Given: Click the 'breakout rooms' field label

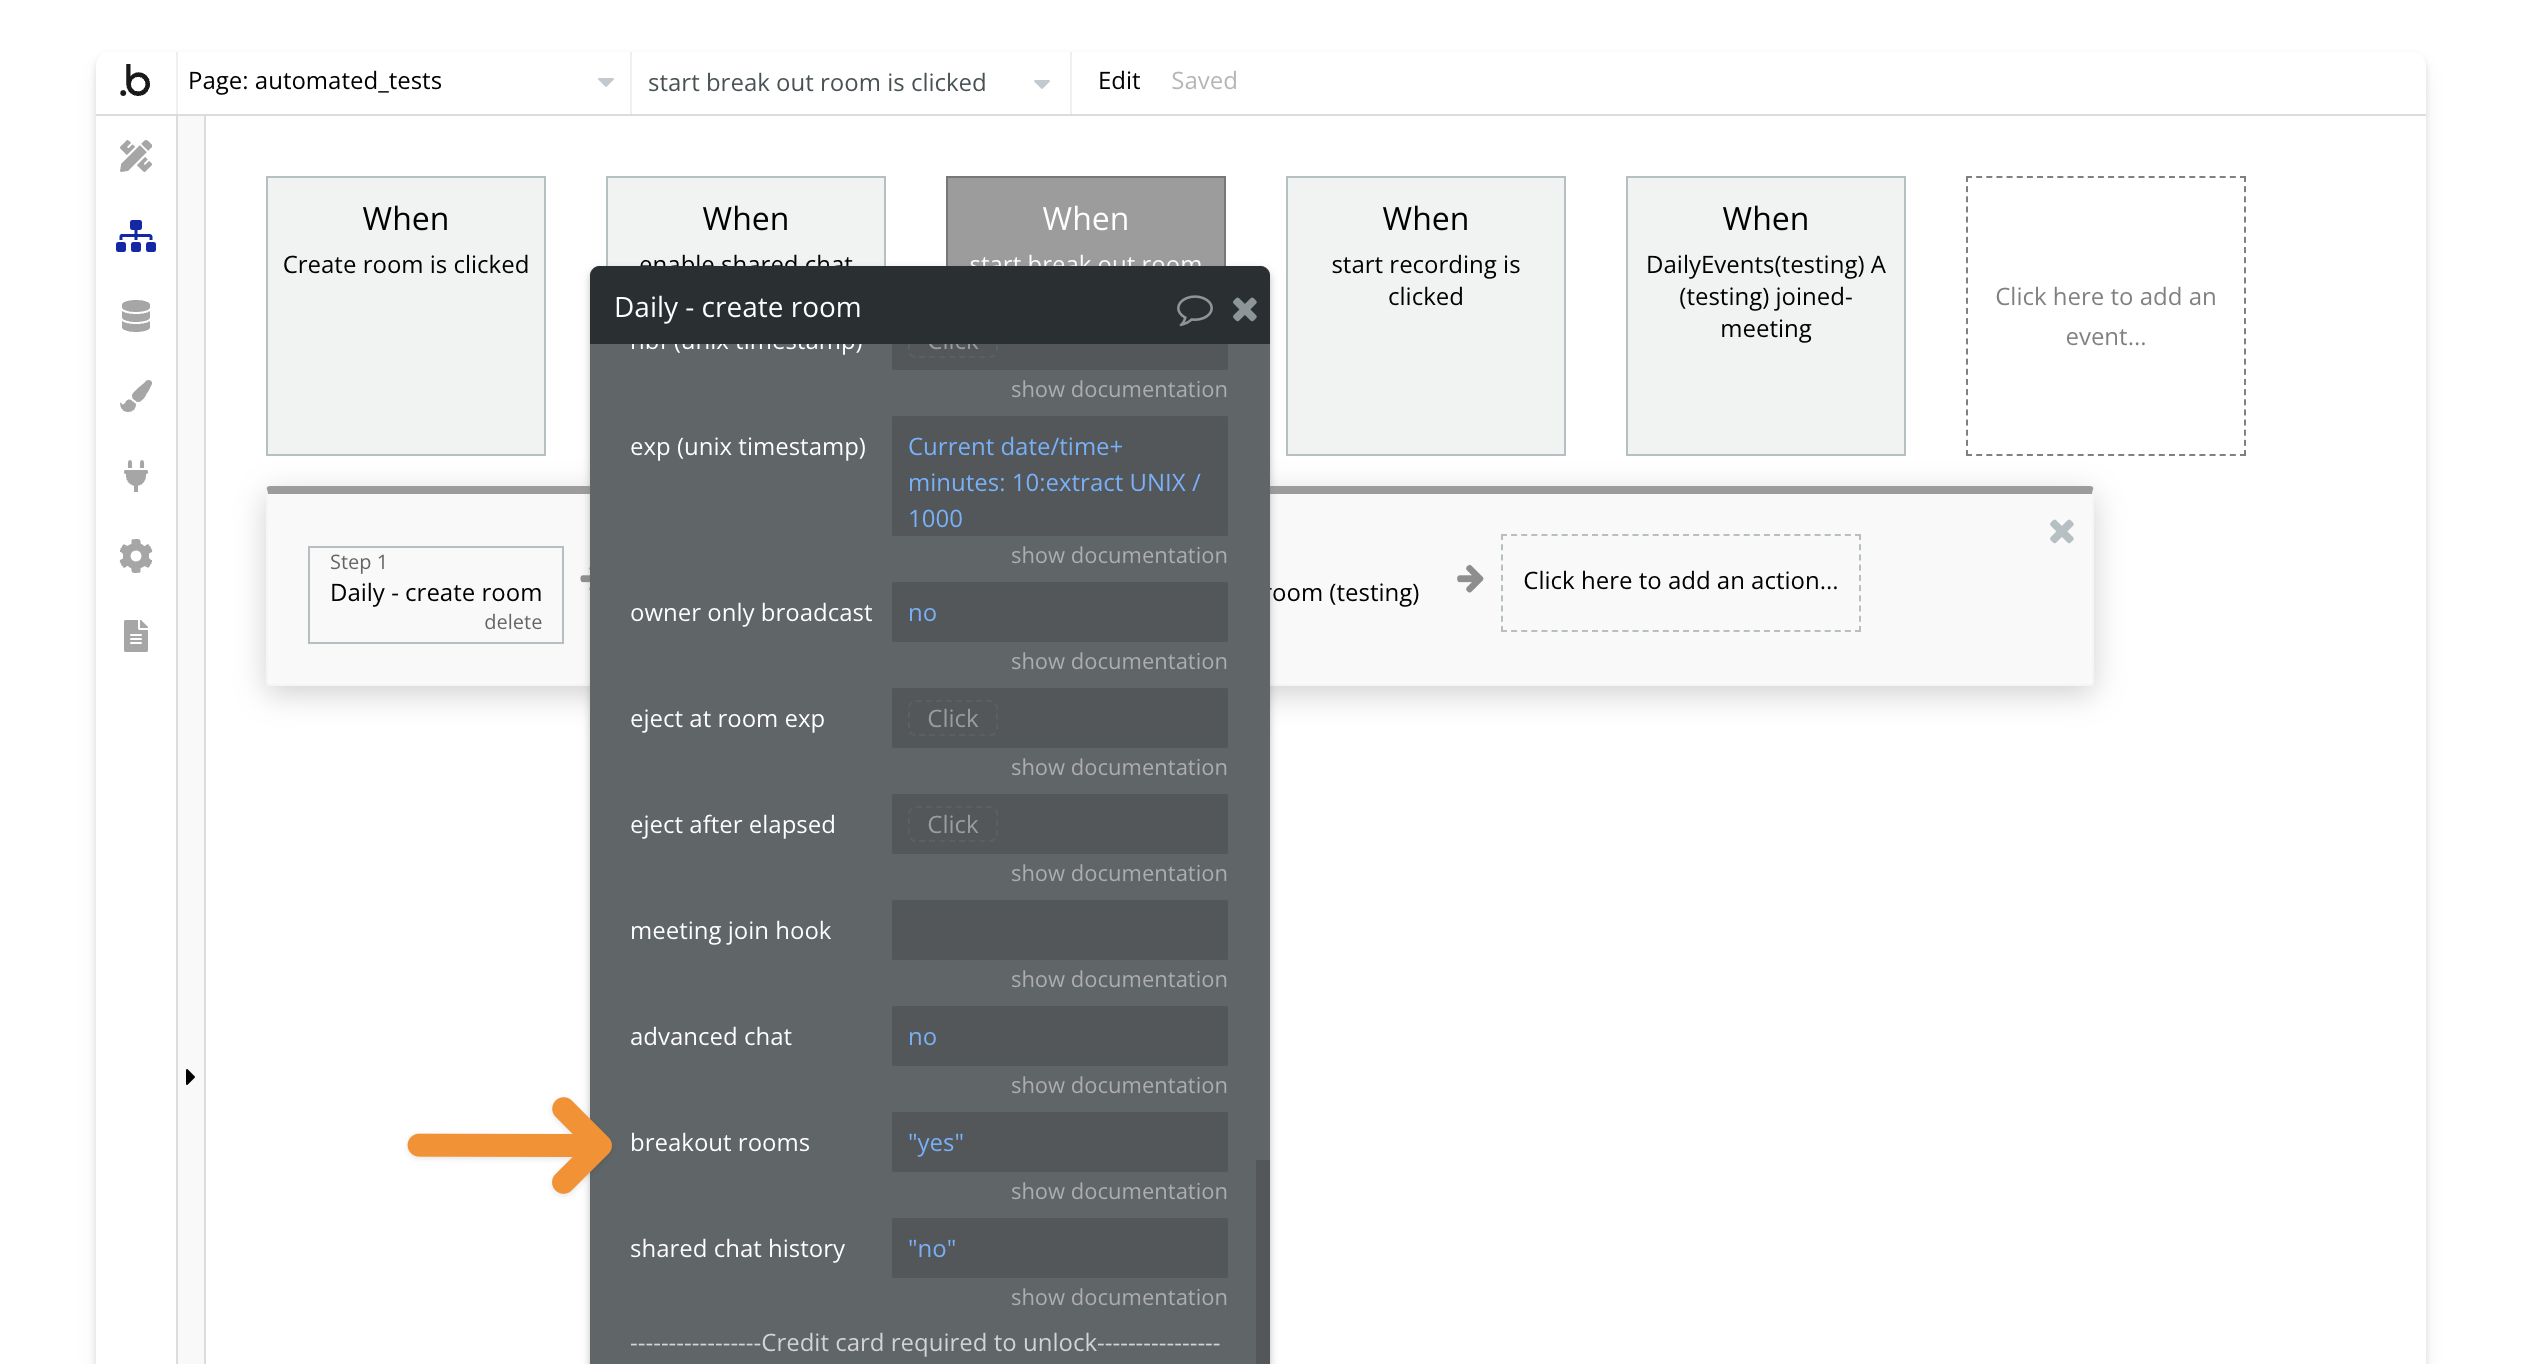Looking at the screenshot, I should [720, 1143].
